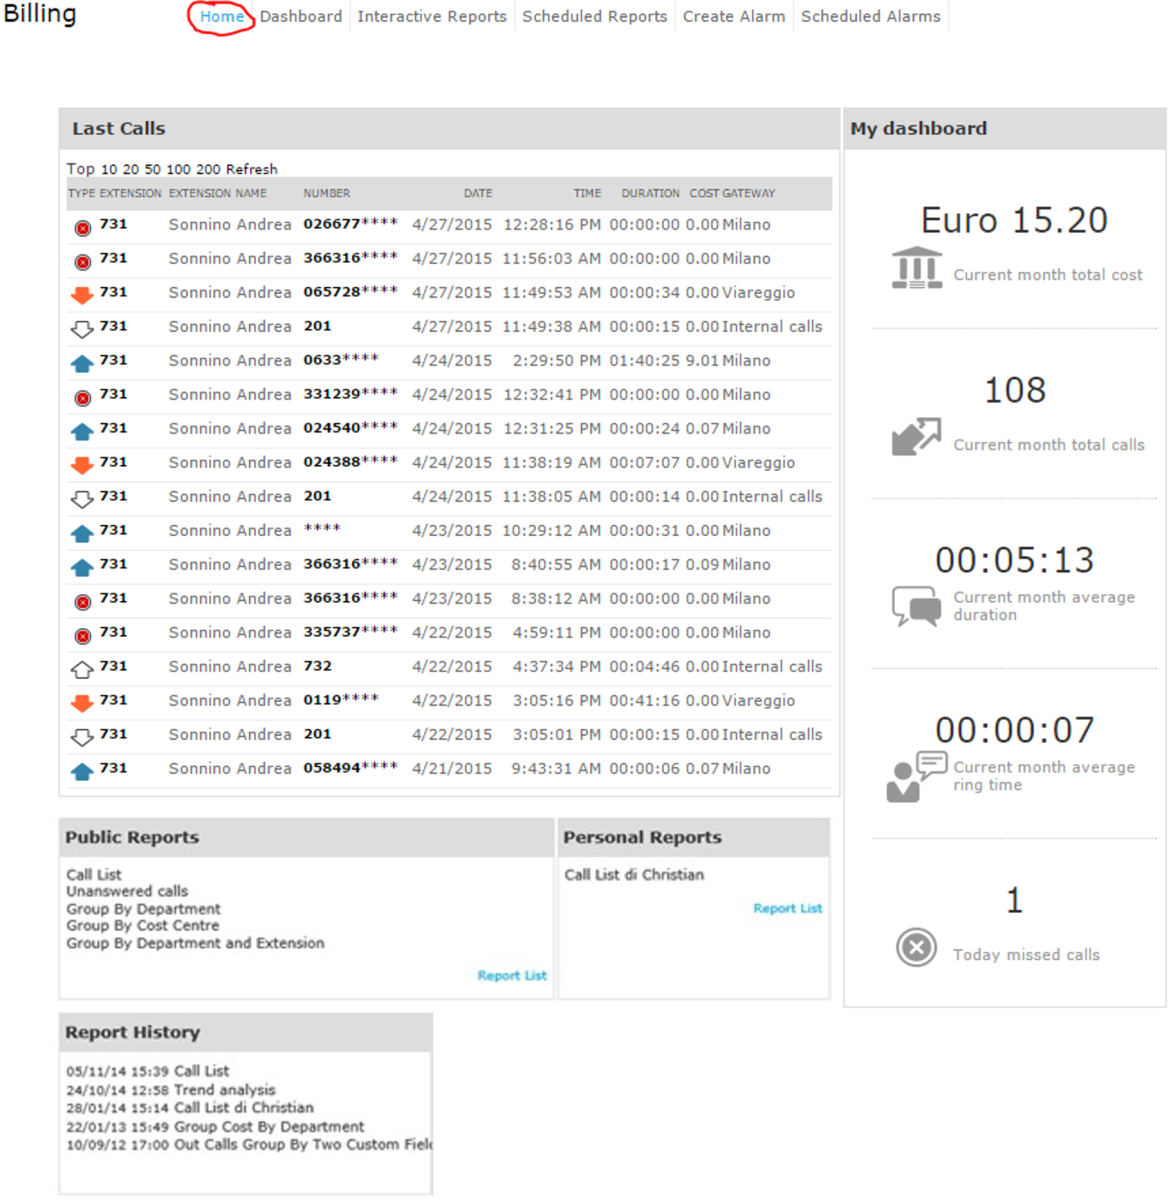Click the orange incoming arrow on the 11:49:53 AM call
This screenshot has width=1171, height=1200.
[x=83, y=295]
